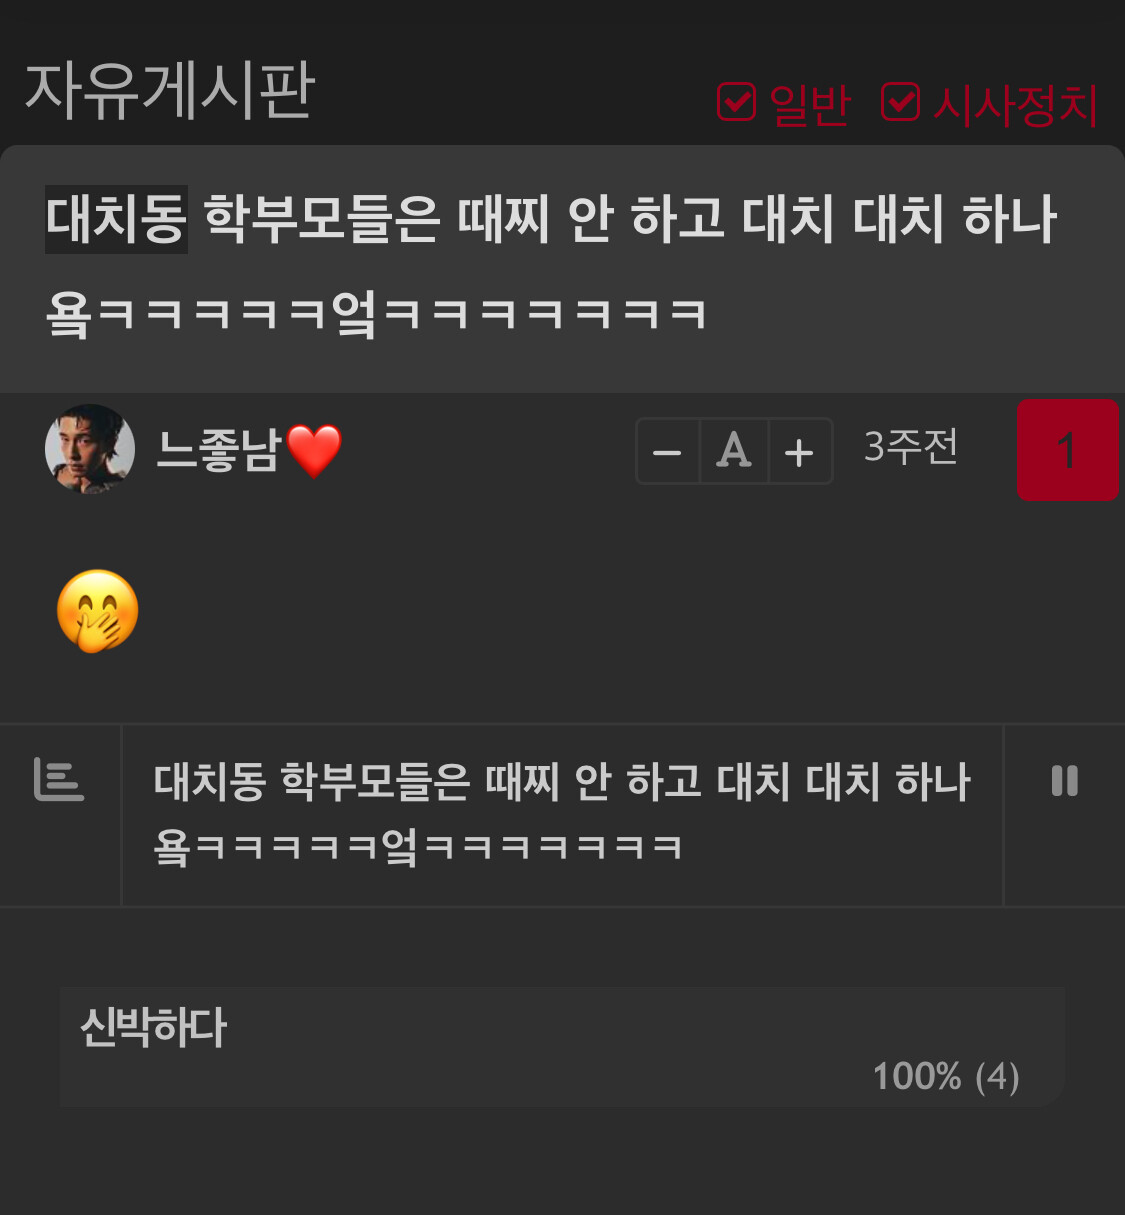The image size is (1125, 1215).
Task: Click the post title text block
Action: pyautogui.click(x=552, y=267)
